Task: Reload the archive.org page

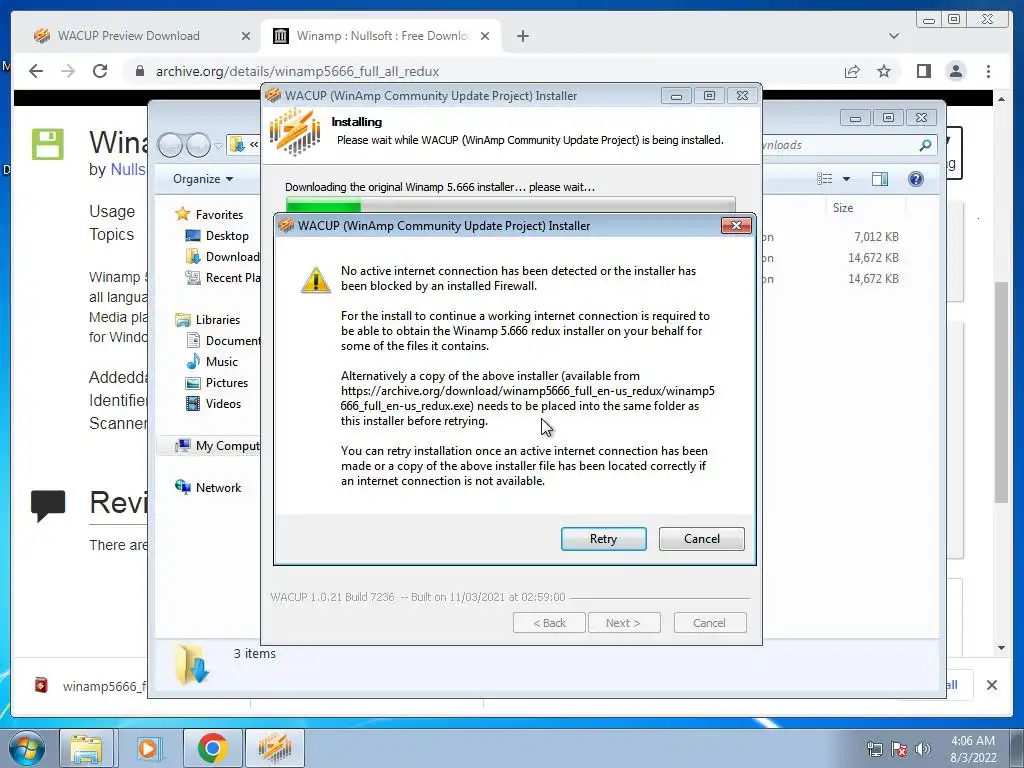Action: pyautogui.click(x=100, y=71)
